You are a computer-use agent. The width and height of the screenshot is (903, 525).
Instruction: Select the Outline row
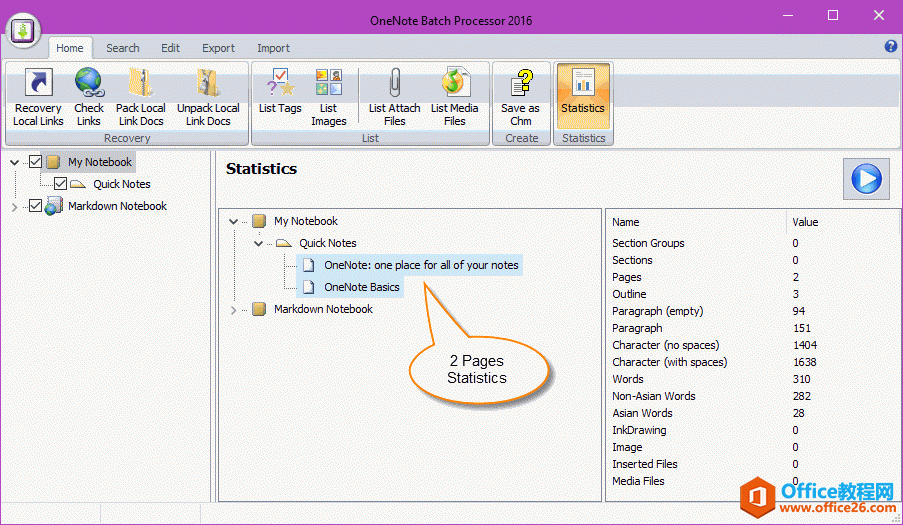coord(752,294)
